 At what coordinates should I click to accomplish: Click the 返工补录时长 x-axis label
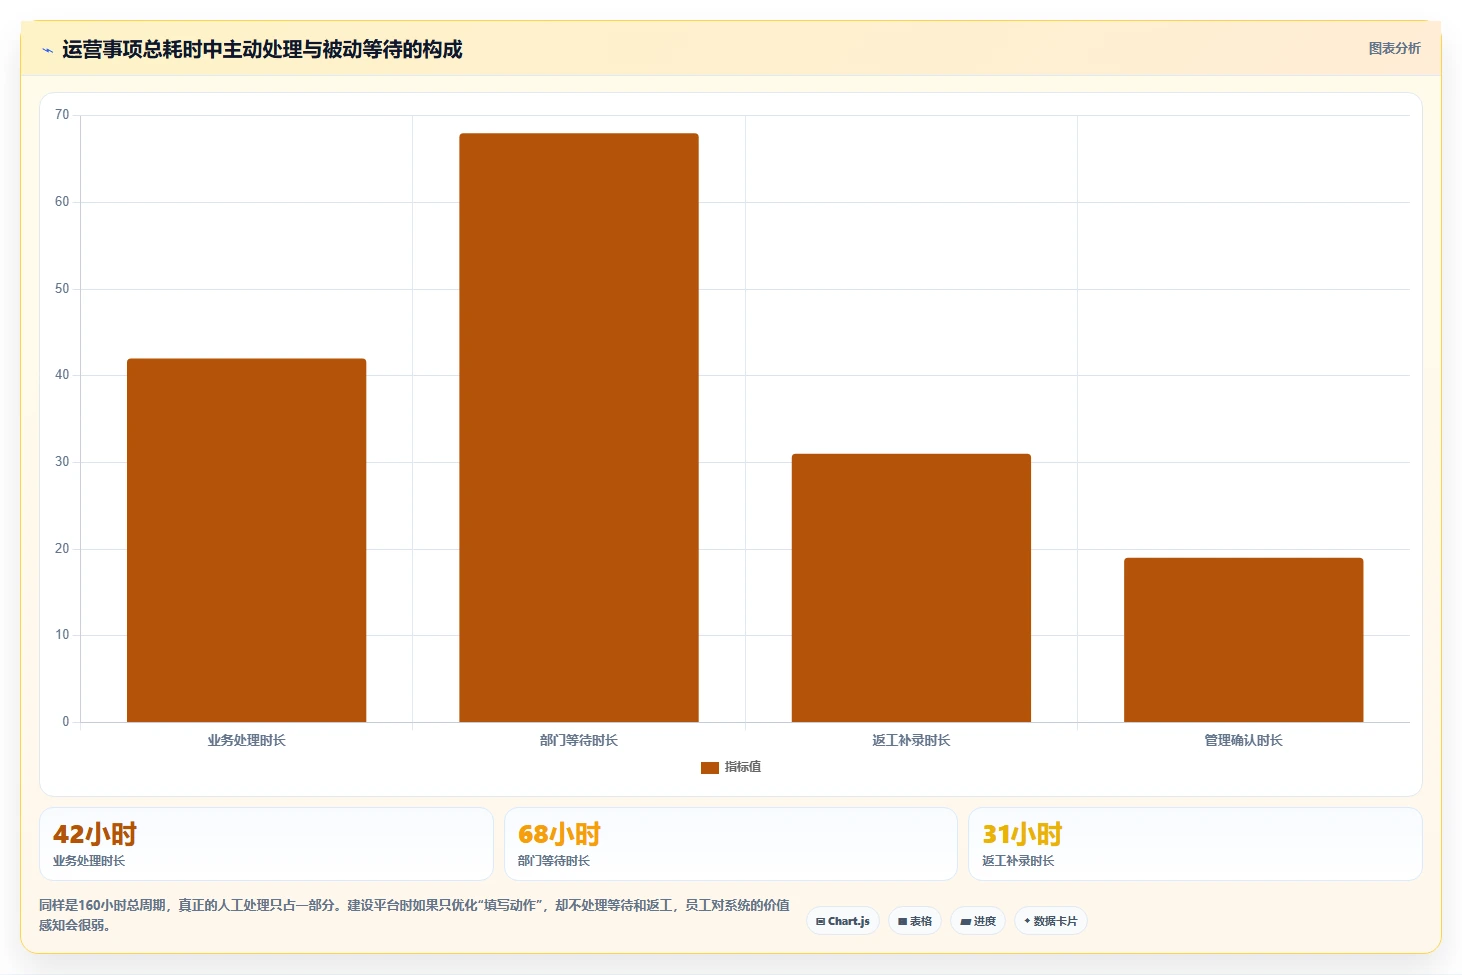click(x=911, y=740)
